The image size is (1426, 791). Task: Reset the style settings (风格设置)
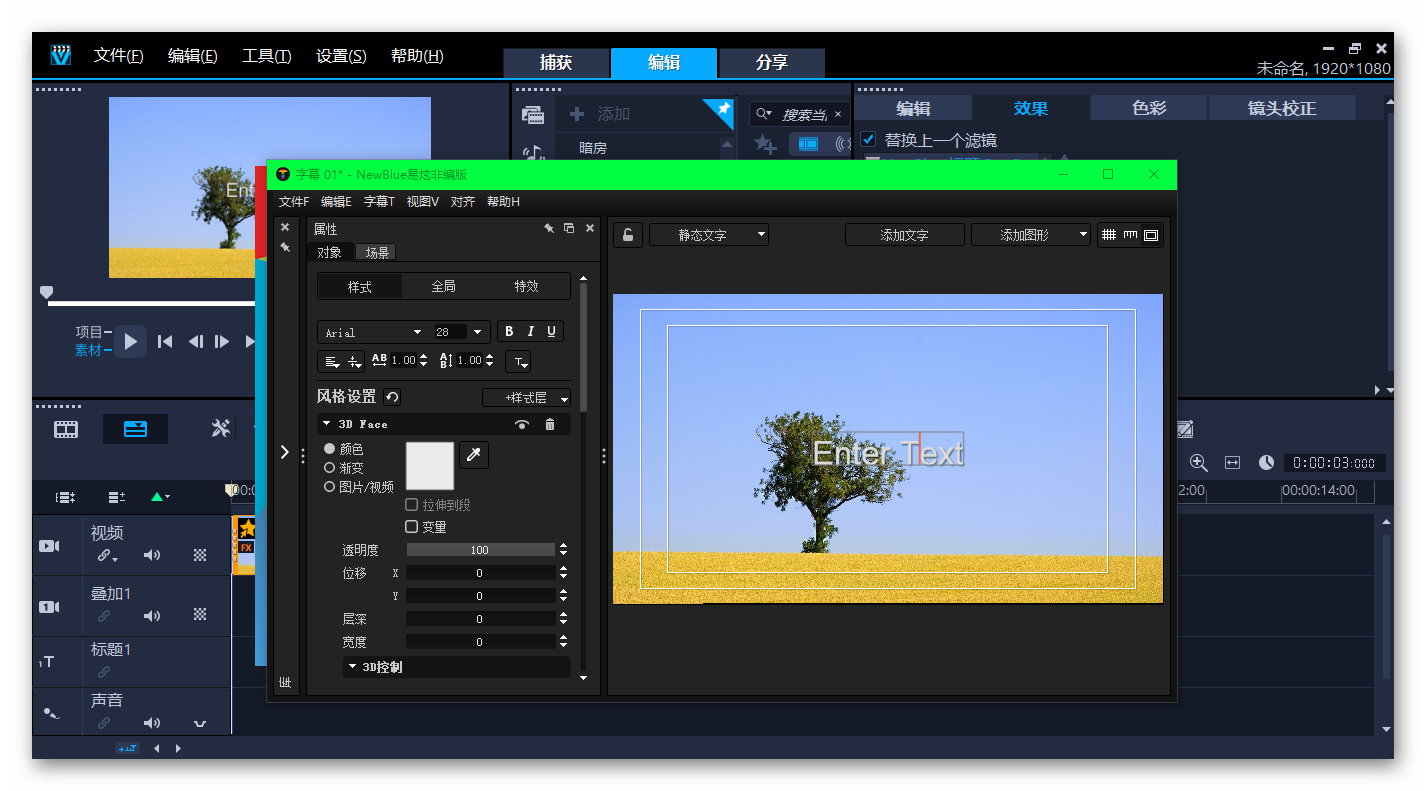tap(392, 397)
